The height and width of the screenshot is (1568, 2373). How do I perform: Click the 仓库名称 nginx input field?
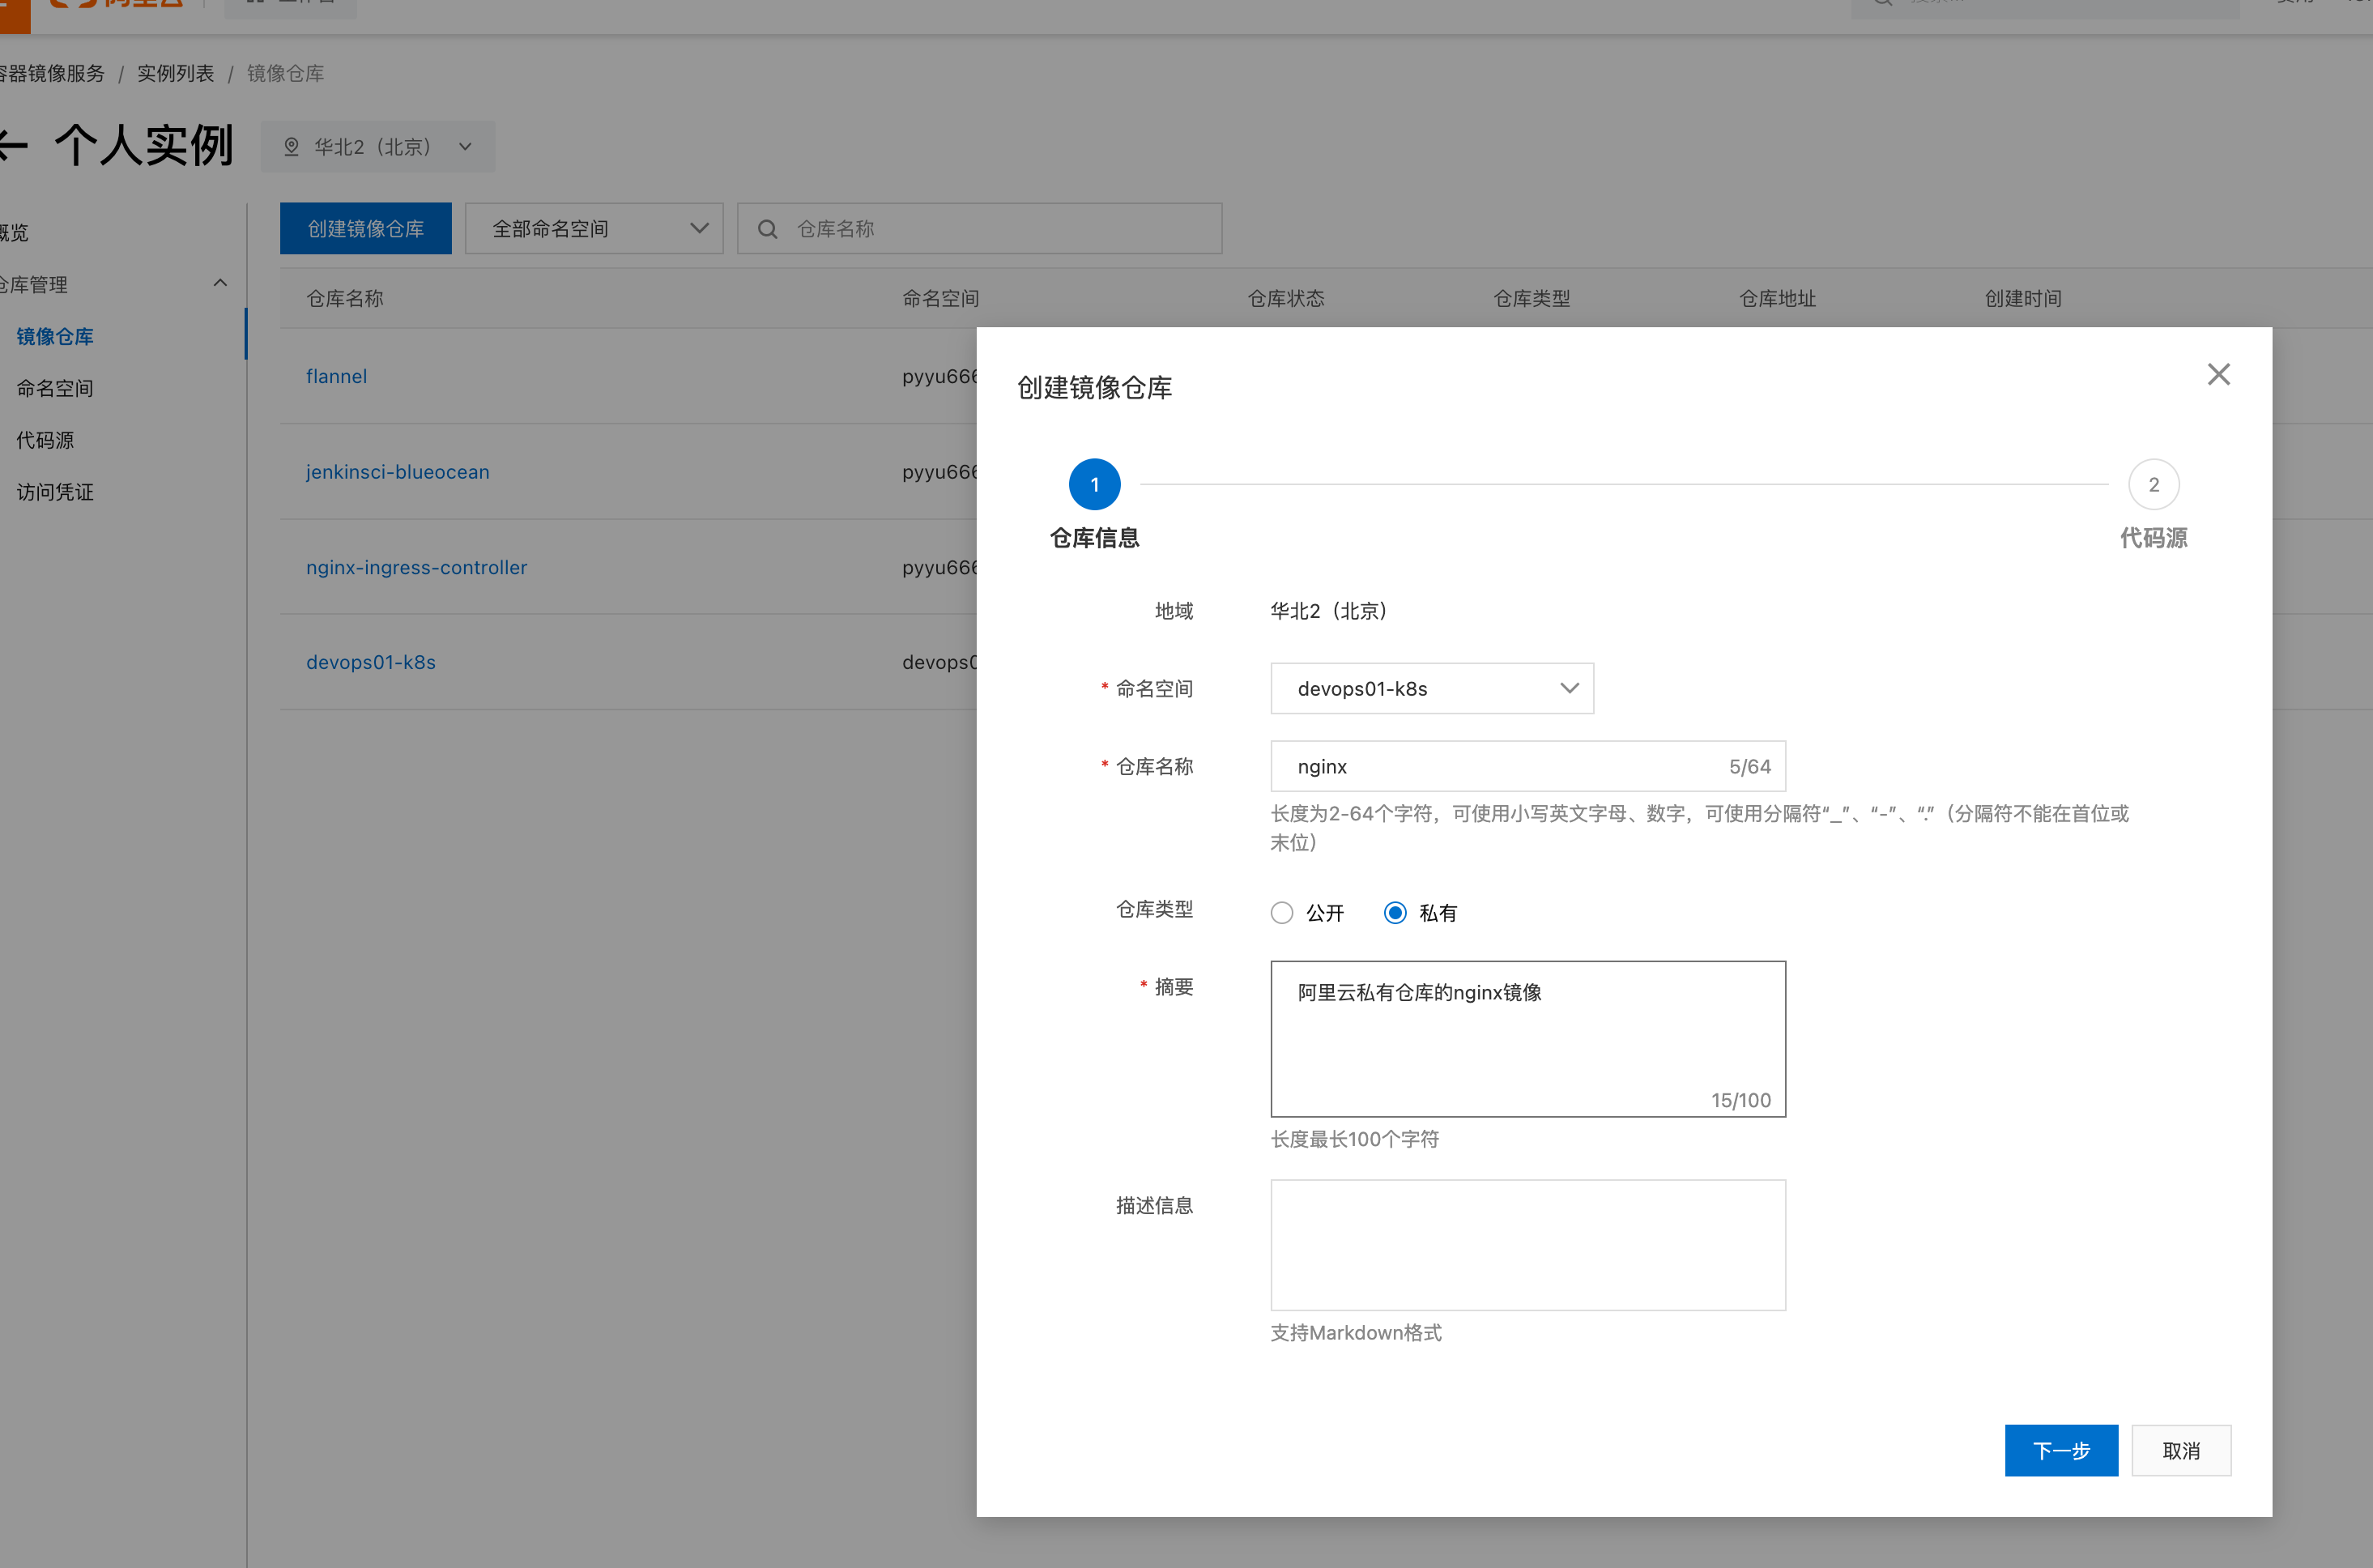(x=1500, y=767)
